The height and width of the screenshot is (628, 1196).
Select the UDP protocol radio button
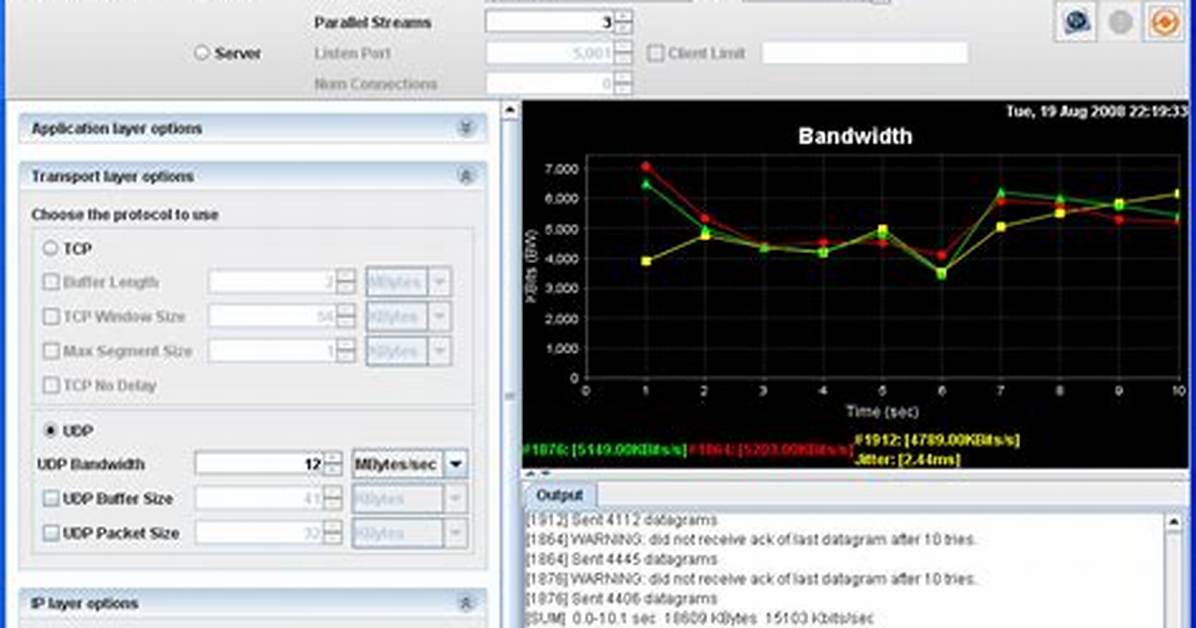tap(50, 430)
